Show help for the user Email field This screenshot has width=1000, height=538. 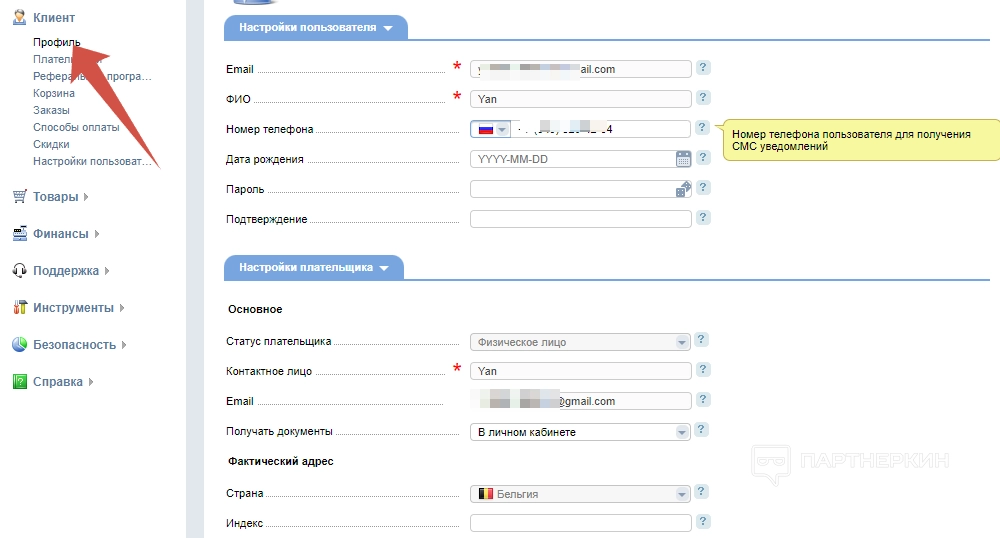pyautogui.click(x=703, y=68)
